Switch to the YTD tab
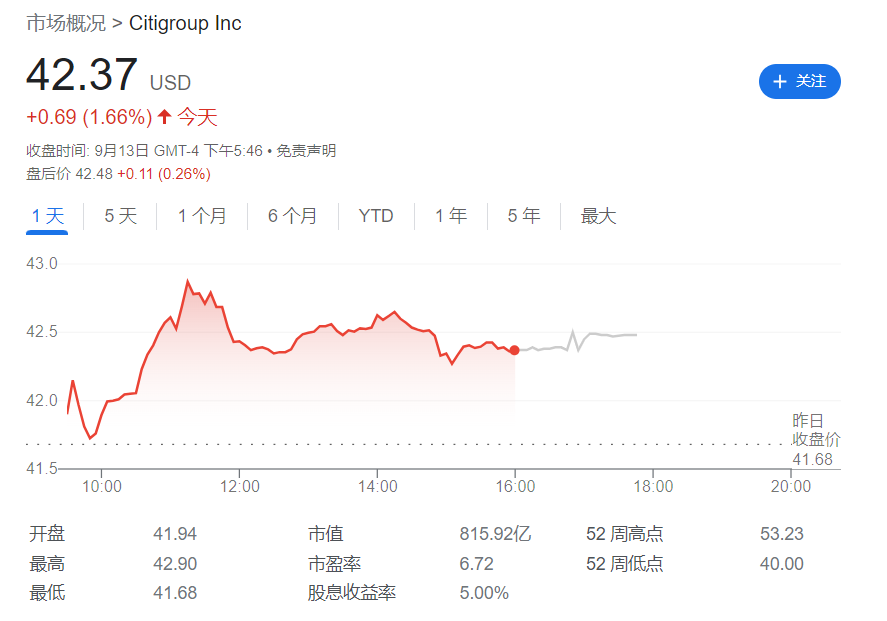The height and width of the screenshot is (621, 887). [x=376, y=216]
